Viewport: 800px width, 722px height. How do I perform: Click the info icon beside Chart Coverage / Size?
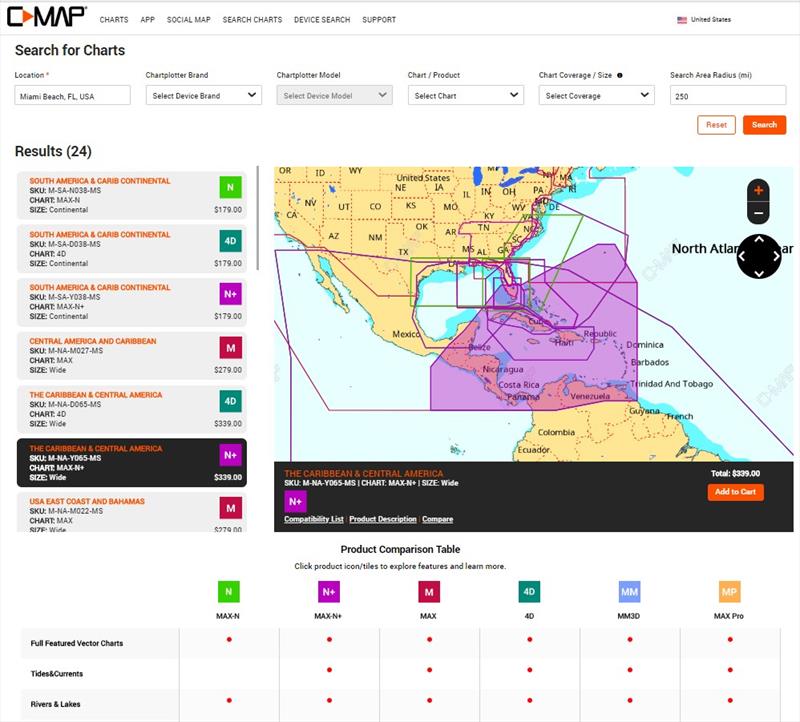coord(620,76)
